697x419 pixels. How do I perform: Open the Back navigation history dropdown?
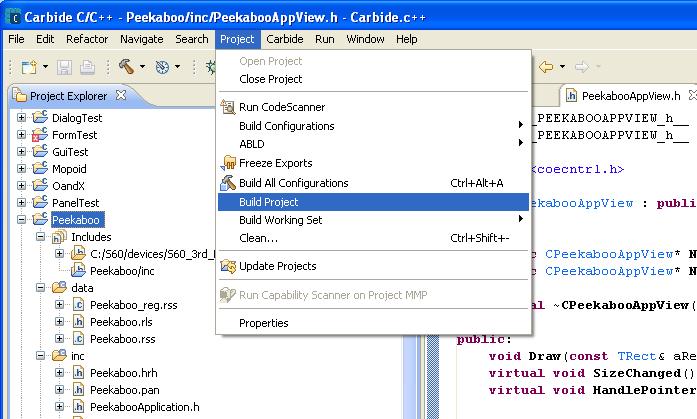562,67
